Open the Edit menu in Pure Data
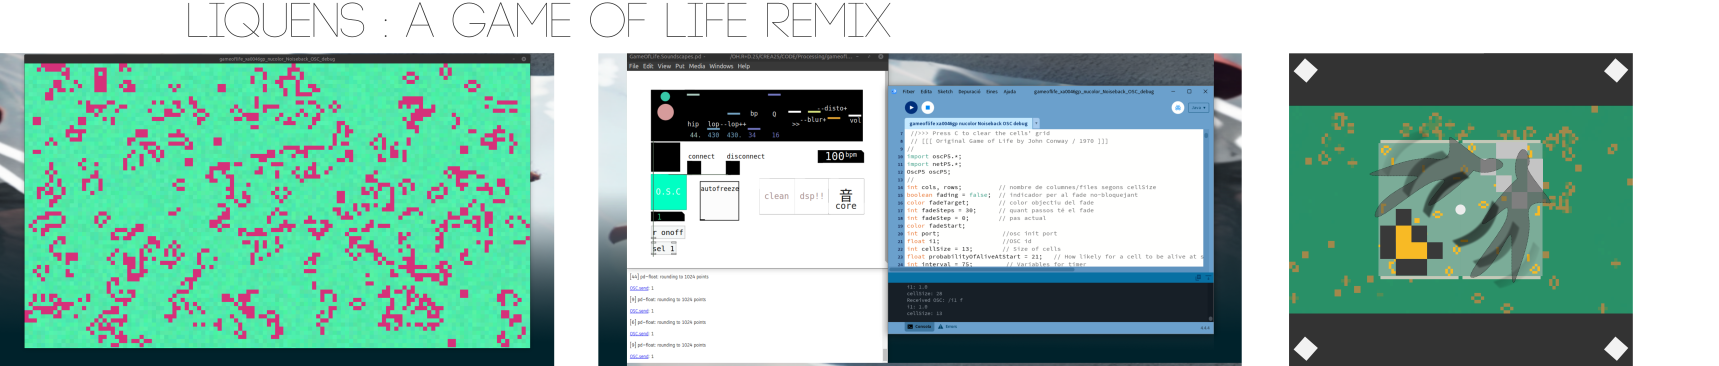Viewport: 1719px width, 366px height. (x=648, y=66)
